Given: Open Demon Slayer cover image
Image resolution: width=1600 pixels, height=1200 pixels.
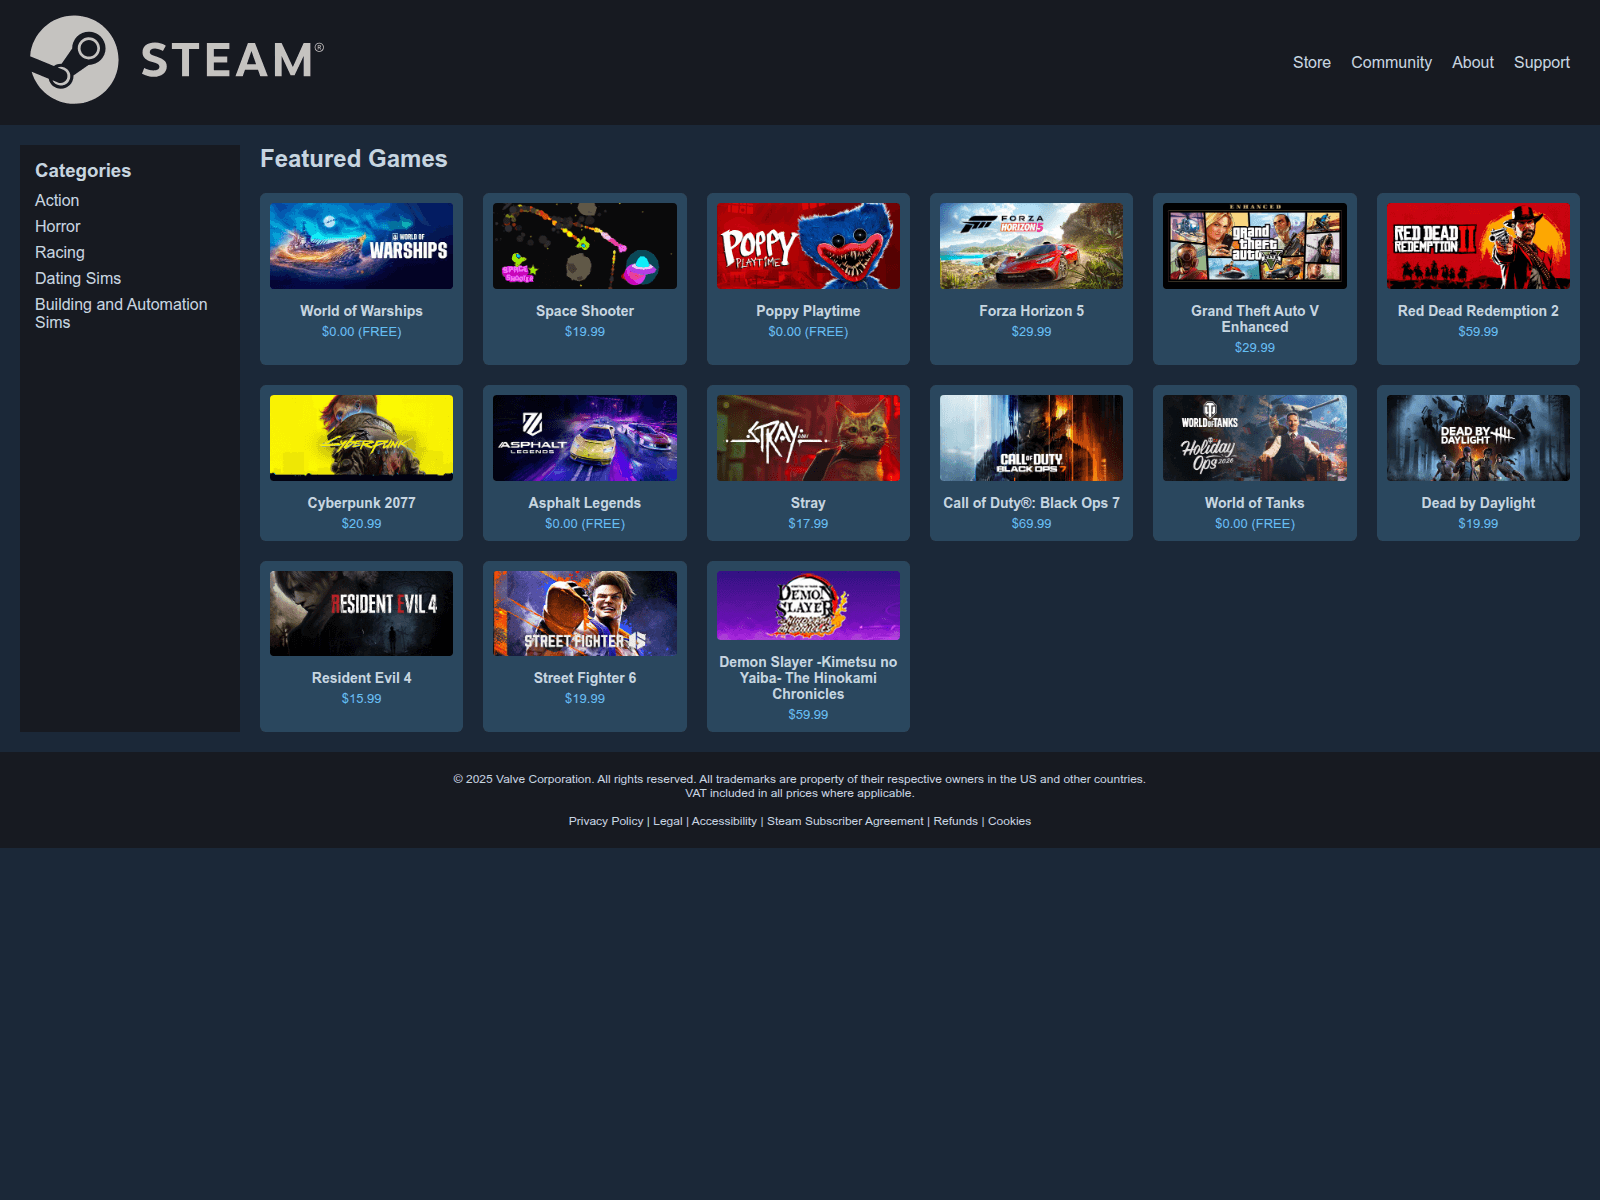Looking at the screenshot, I should 808,605.
